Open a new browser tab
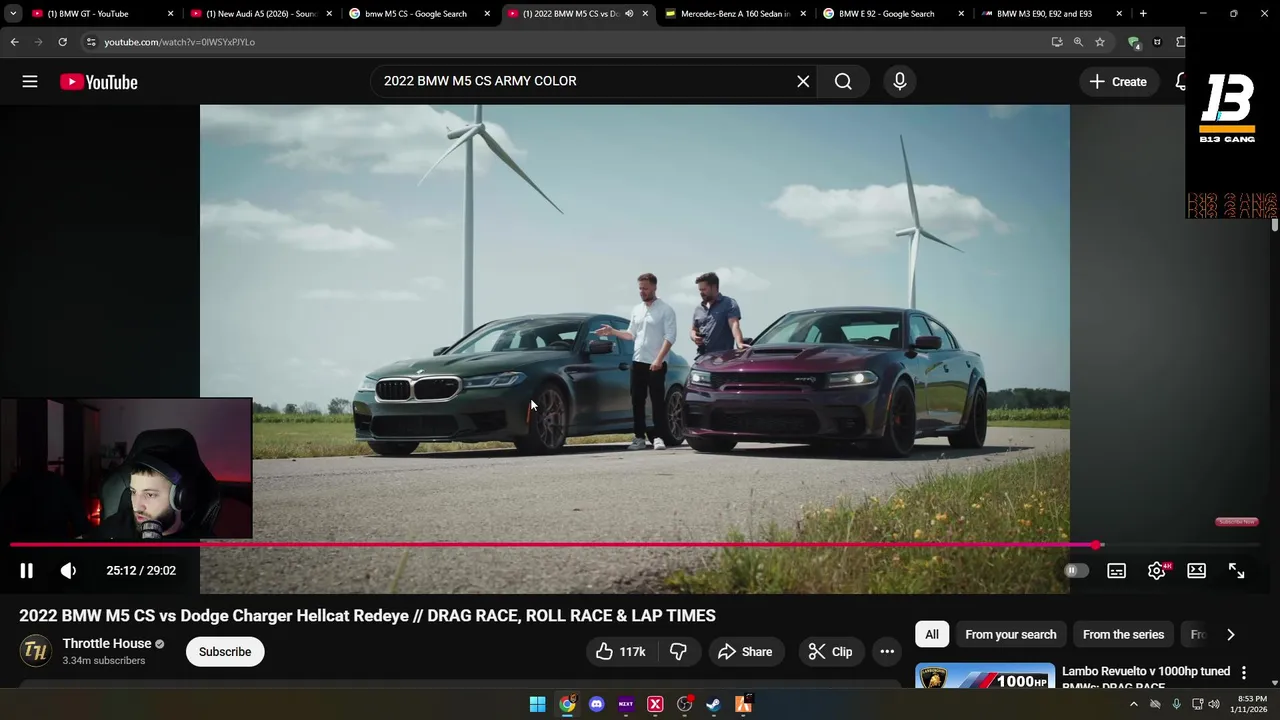 tap(1143, 14)
